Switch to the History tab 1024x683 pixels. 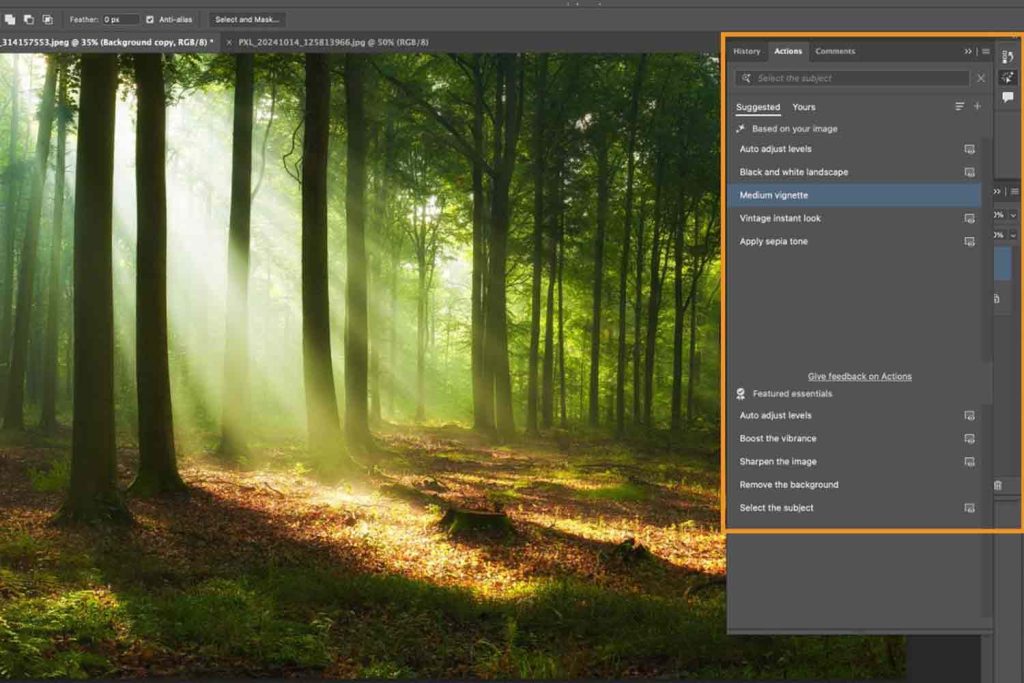[x=746, y=51]
